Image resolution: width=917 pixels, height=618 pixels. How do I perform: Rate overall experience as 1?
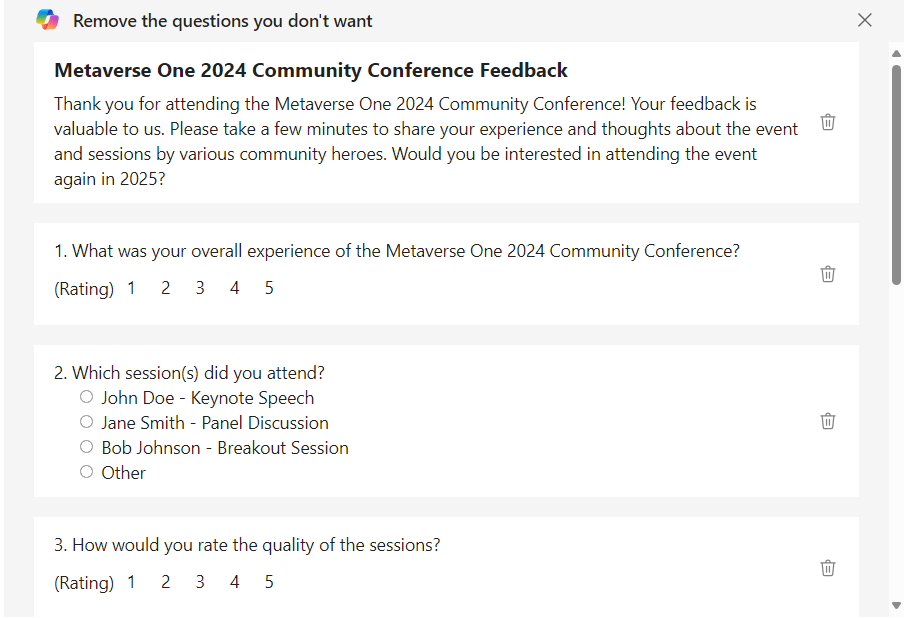(x=131, y=288)
